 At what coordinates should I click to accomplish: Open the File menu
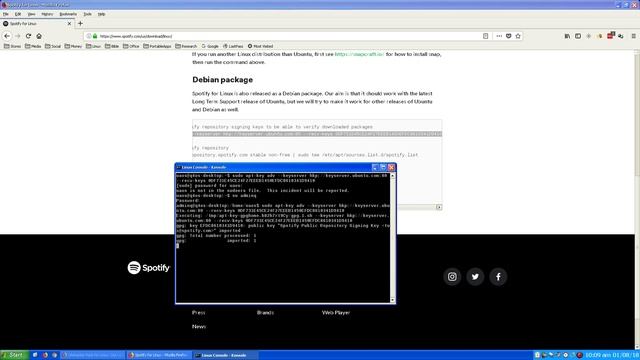[x=6, y=14]
